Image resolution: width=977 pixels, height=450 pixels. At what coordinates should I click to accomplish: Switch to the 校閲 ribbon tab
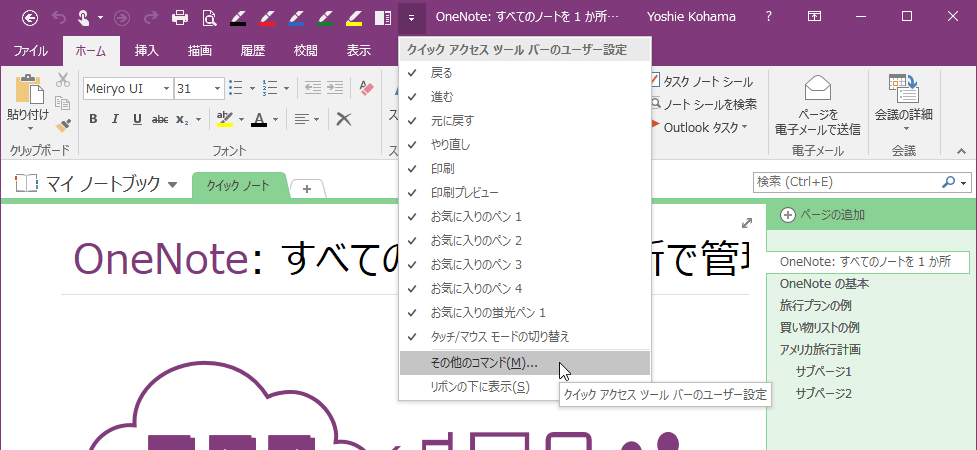coord(306,52)
